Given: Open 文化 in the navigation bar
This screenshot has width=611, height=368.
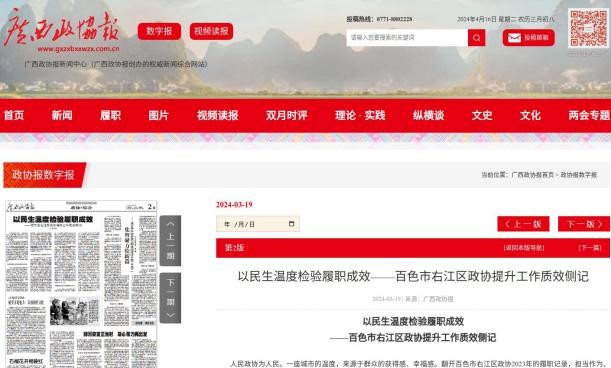Looking at the screenshot, I should (530, 115).
